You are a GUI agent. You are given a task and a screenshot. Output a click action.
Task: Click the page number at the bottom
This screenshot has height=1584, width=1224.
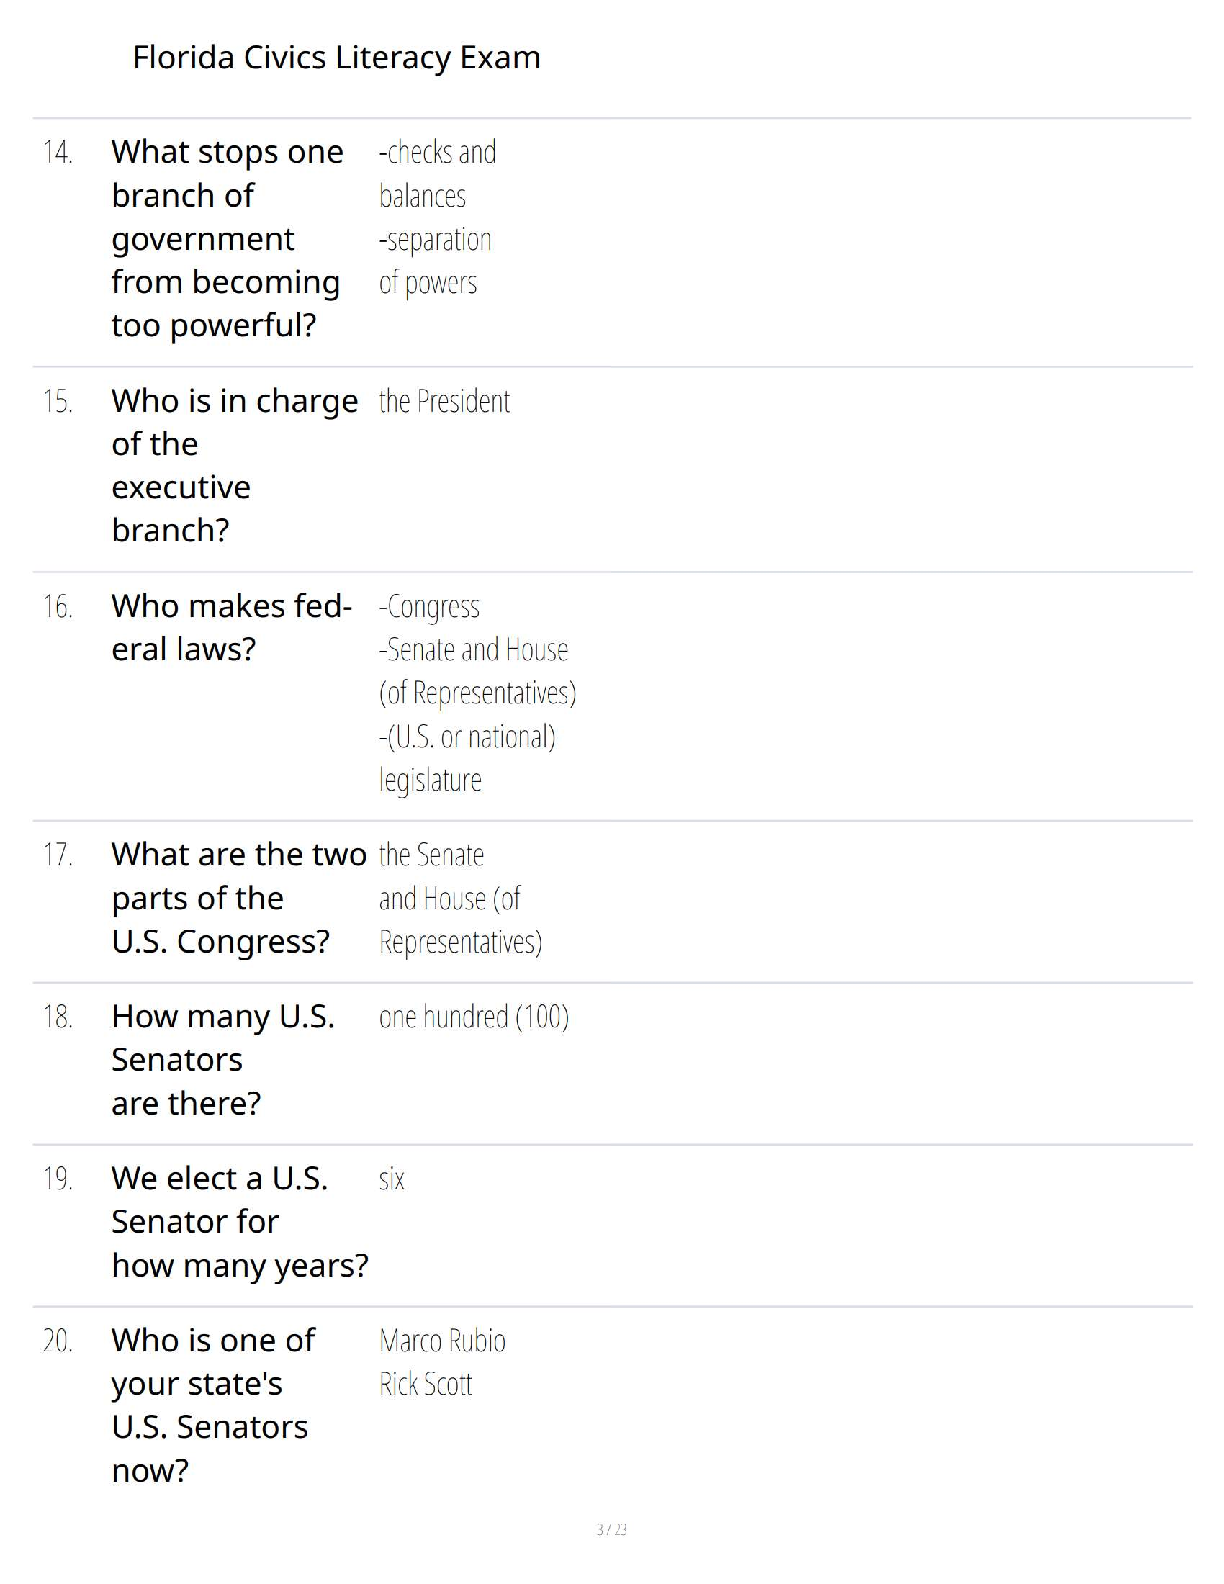click(x=611, y=1529)
